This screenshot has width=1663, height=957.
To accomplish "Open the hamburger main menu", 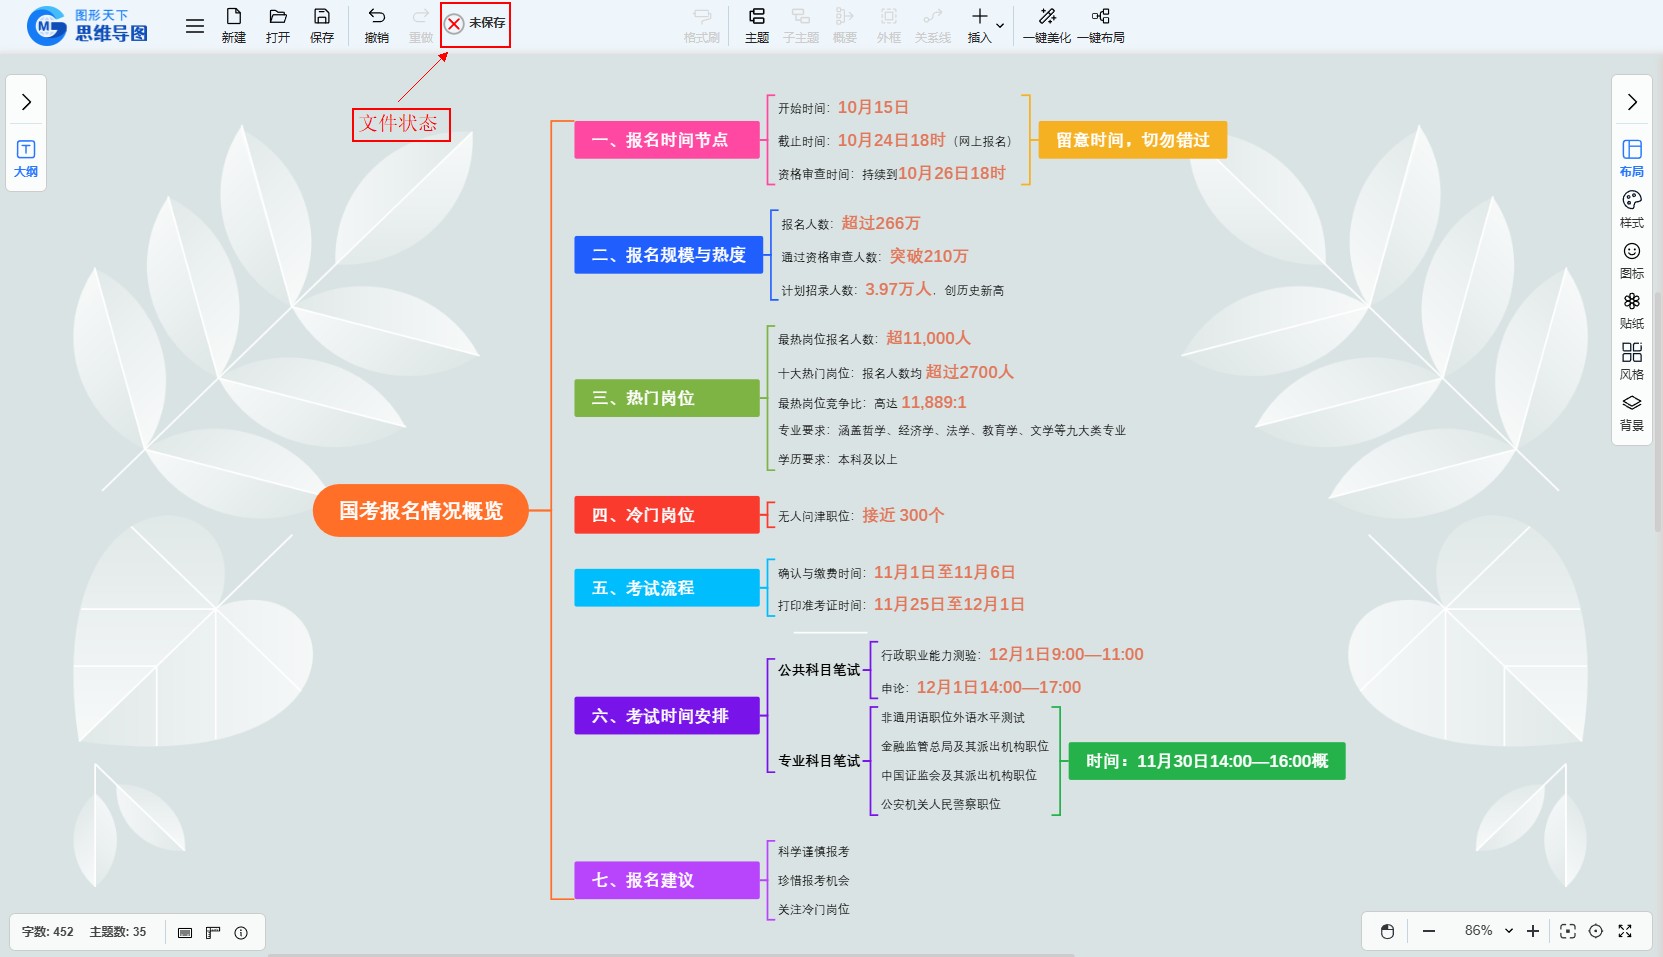I will coord(195,26).
